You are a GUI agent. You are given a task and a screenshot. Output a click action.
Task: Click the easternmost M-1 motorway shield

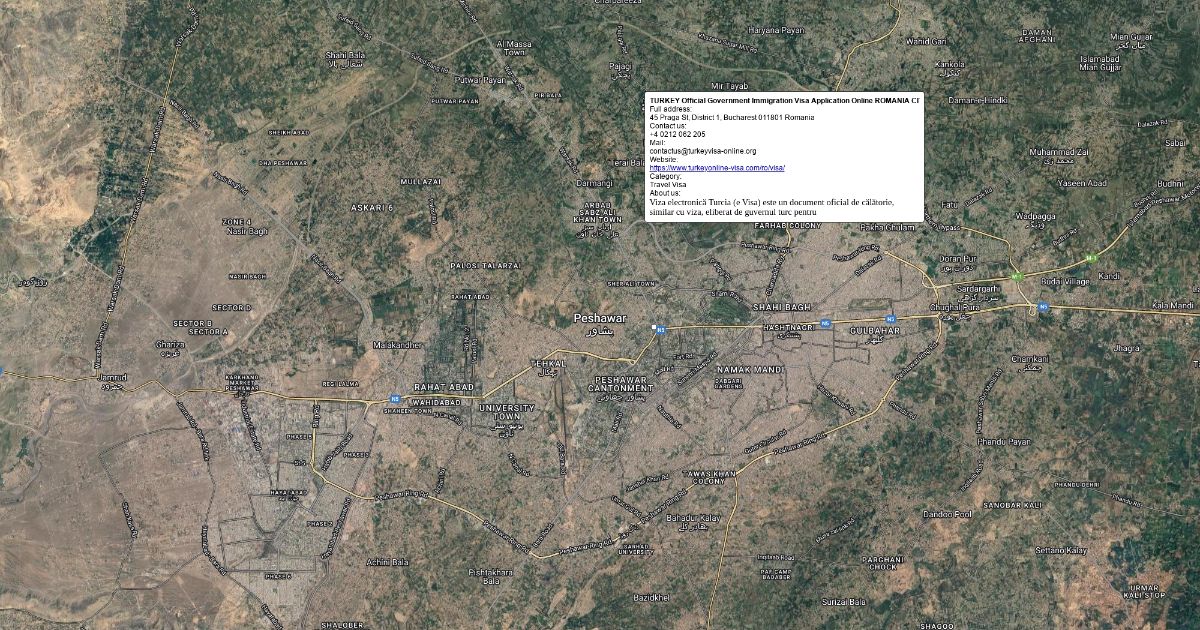click(x=1091, y=257)
